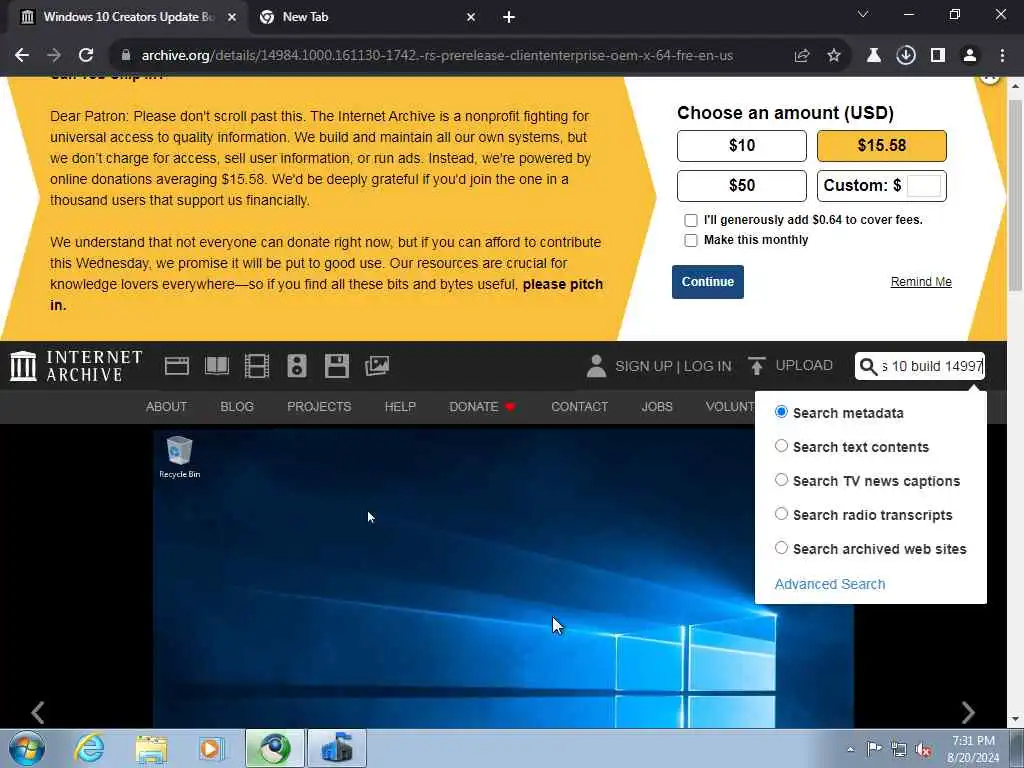
Task: Open HELP in navigation bar
Action: (x=400, y=407)
